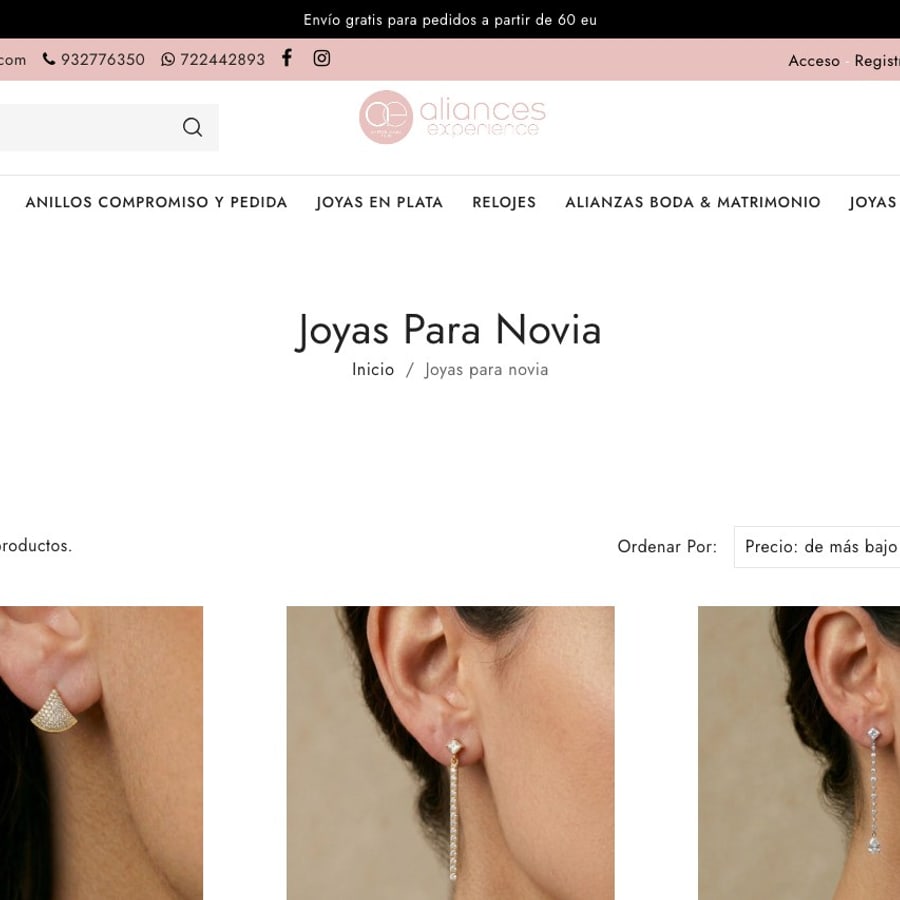Viewport: 900px width, 900px height.
Task: Open the partially visible Joyas menu item
Action: pos(874,202)
